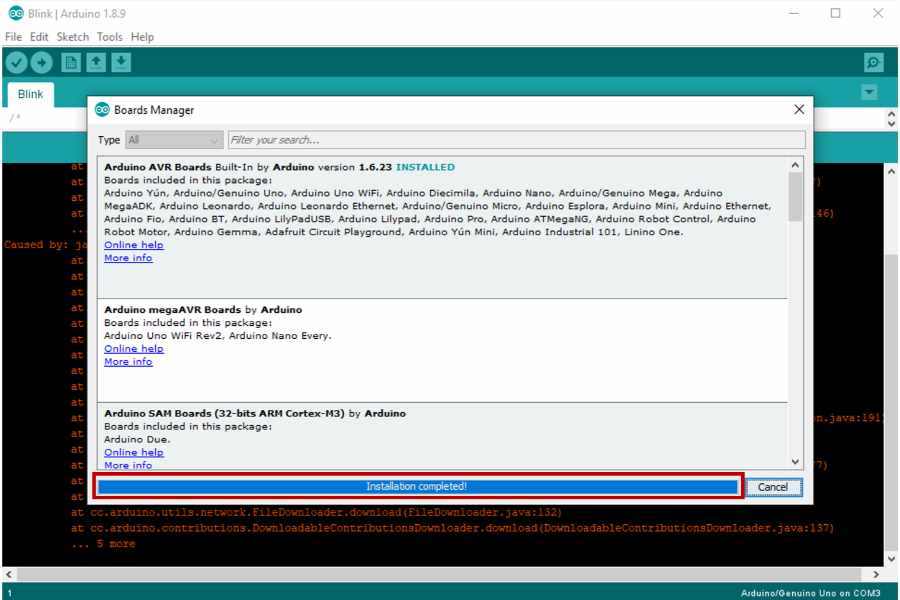Focus the Filter your search field
The width and height of the screenshot is (900, 600).
(x=517, y=140)
